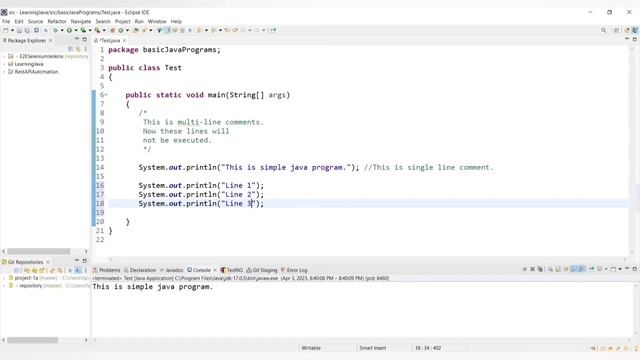
Task: Switch to the Error Log tab
Action: [x=294, y=270]
